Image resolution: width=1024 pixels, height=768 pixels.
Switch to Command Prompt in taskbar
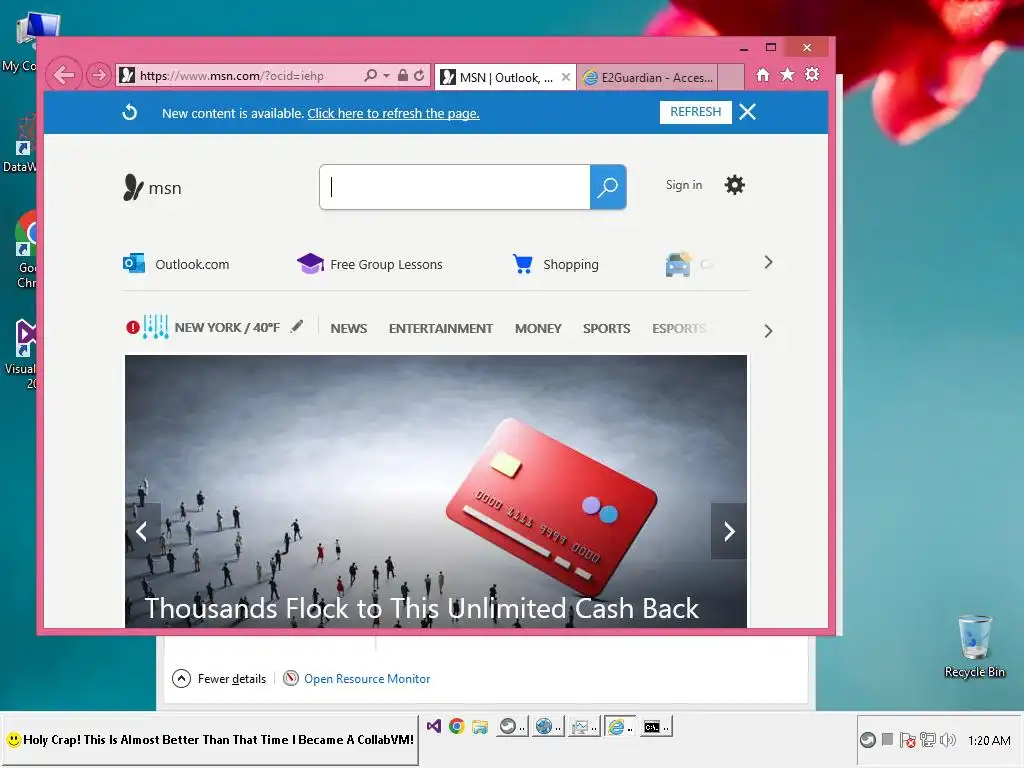655,726
